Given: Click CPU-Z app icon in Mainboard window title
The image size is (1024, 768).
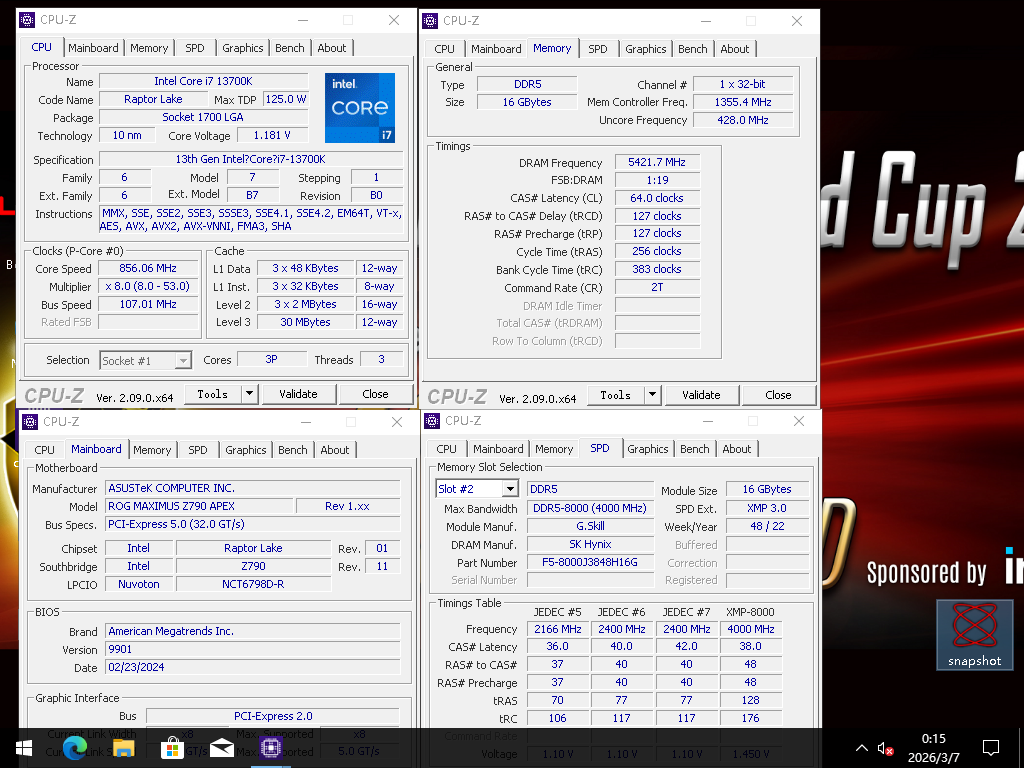Looking at the screenshot, I should coord(30,422).
